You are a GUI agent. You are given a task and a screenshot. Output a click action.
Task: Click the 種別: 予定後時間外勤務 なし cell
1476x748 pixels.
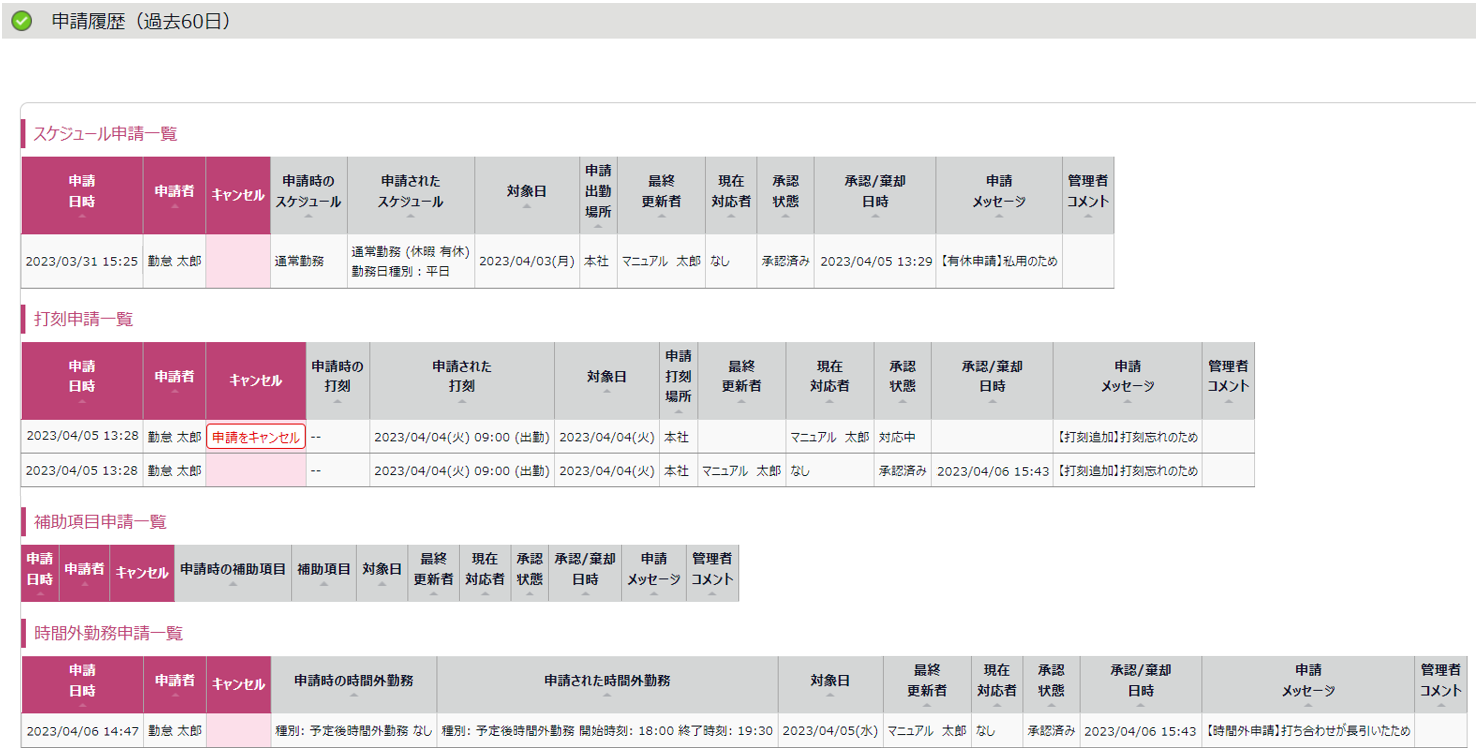click(353, 731)
